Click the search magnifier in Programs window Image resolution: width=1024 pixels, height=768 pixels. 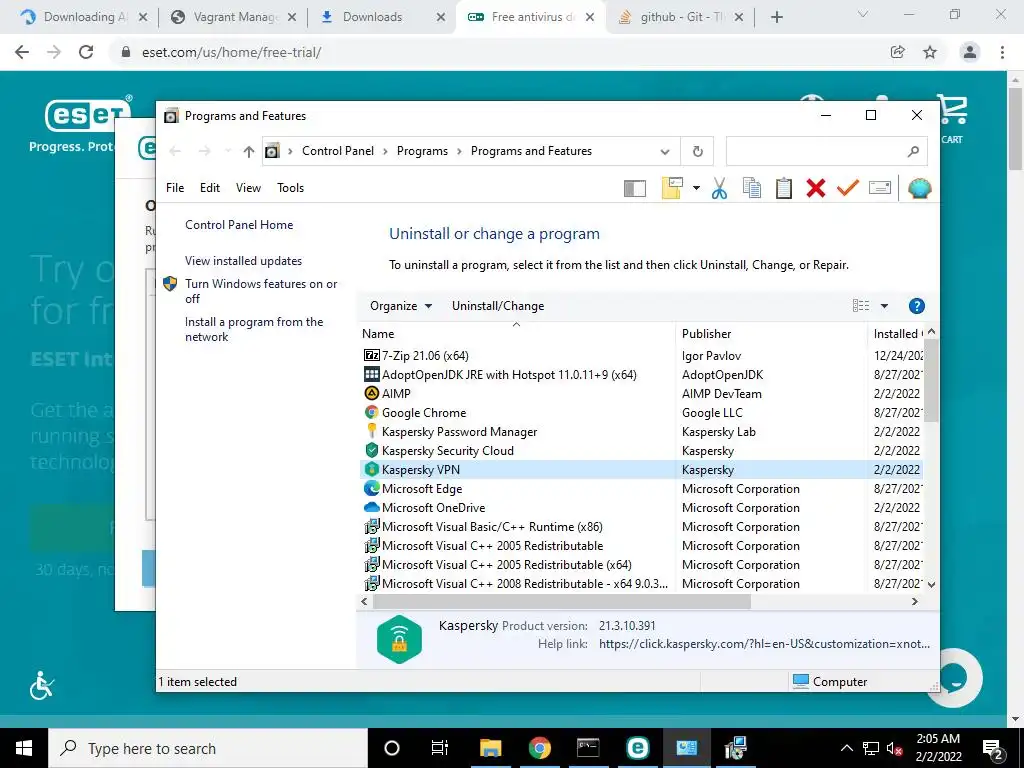[913, 152]
